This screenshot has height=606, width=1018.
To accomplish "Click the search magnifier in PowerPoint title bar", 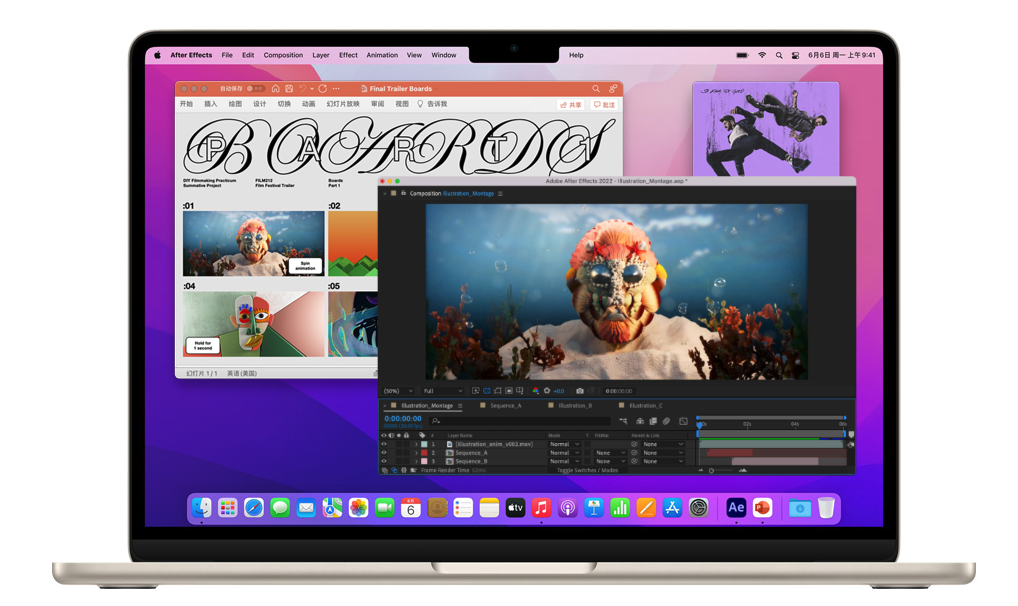I will [595, 88].
